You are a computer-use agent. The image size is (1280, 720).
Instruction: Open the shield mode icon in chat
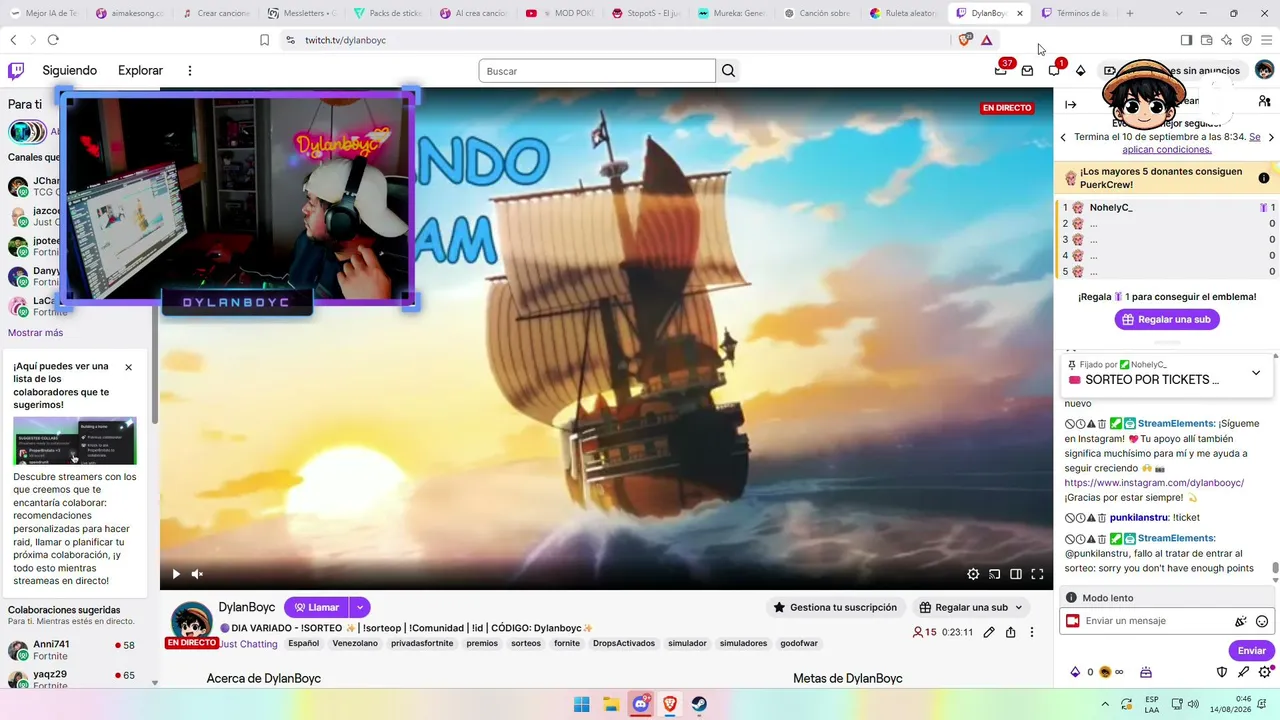1221,672
